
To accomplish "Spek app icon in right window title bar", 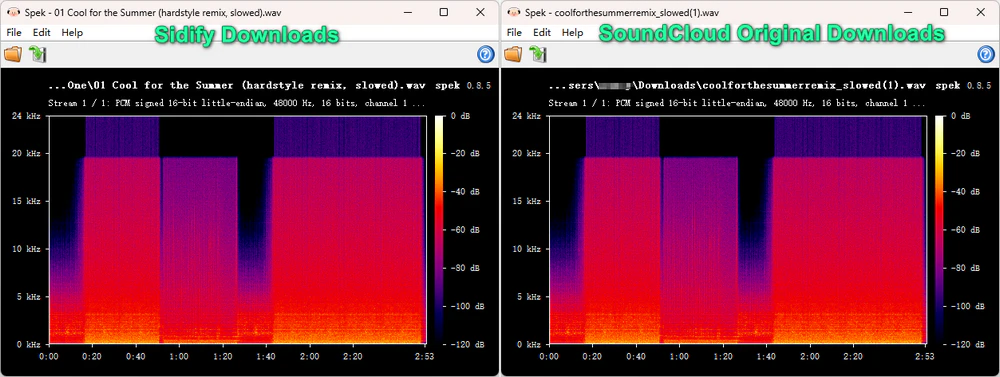I will pos(513,12).
